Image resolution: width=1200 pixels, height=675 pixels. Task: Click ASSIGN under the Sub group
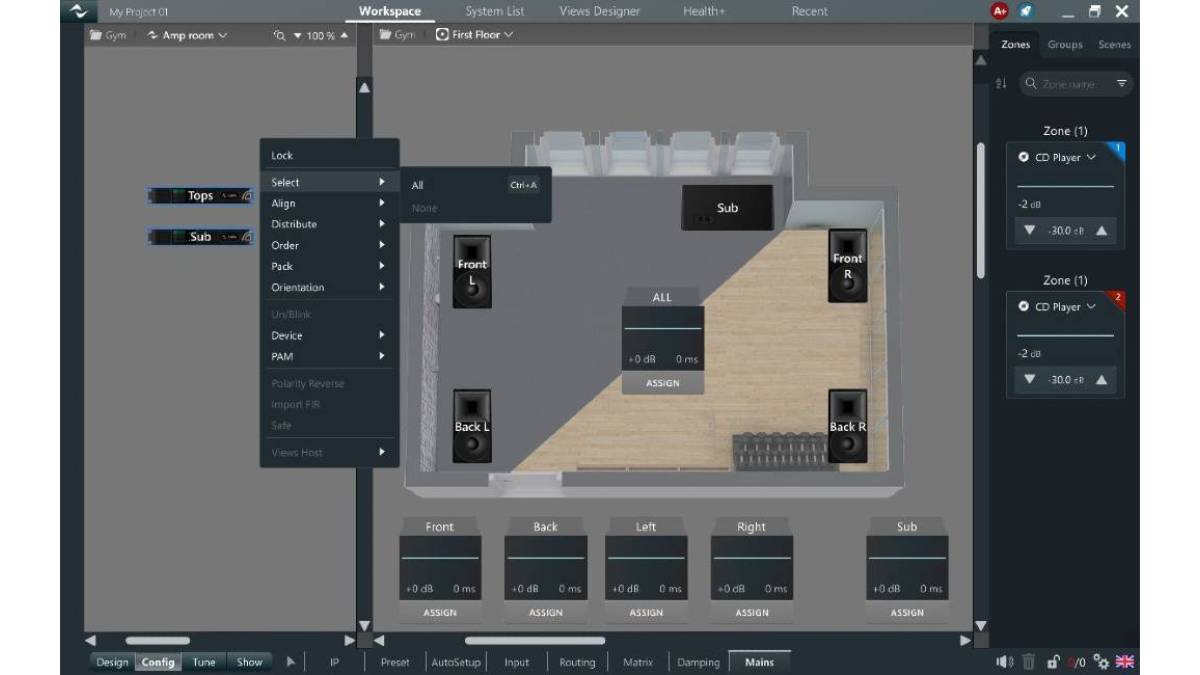click(907, 612)
